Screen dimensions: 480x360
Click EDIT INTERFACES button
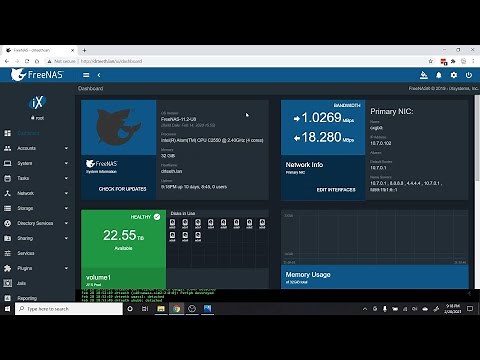click(336, 190)
